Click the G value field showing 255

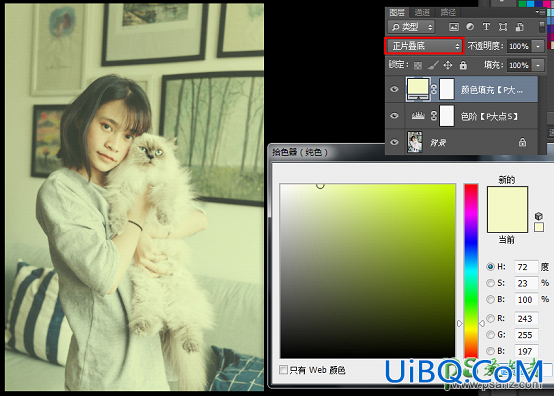tap(526, 335)
